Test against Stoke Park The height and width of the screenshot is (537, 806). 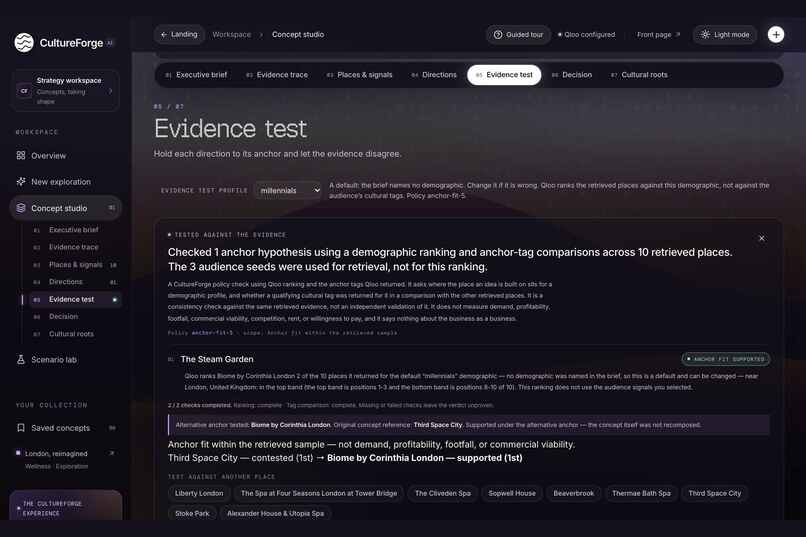pyautogui.click(x=192, y=513)
